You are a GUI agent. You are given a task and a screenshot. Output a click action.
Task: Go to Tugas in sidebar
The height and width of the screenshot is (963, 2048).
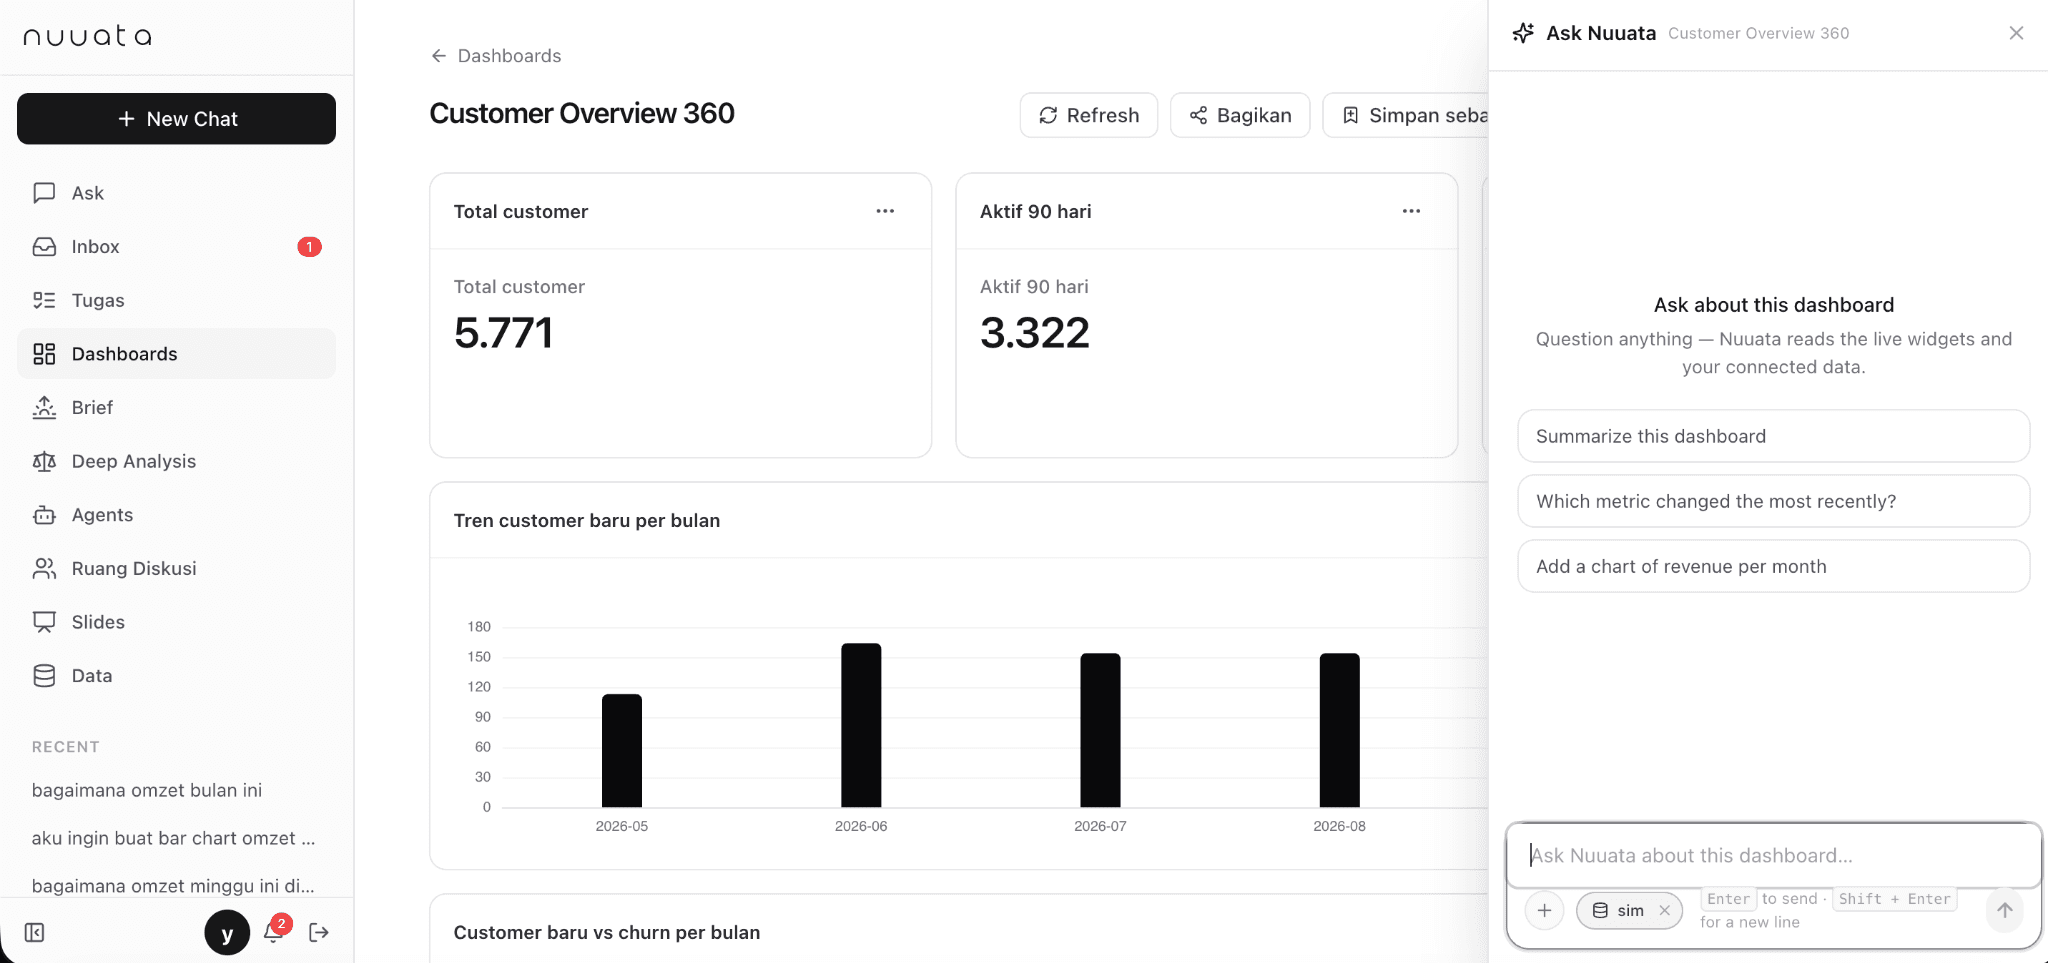click(x=176, y=300)
